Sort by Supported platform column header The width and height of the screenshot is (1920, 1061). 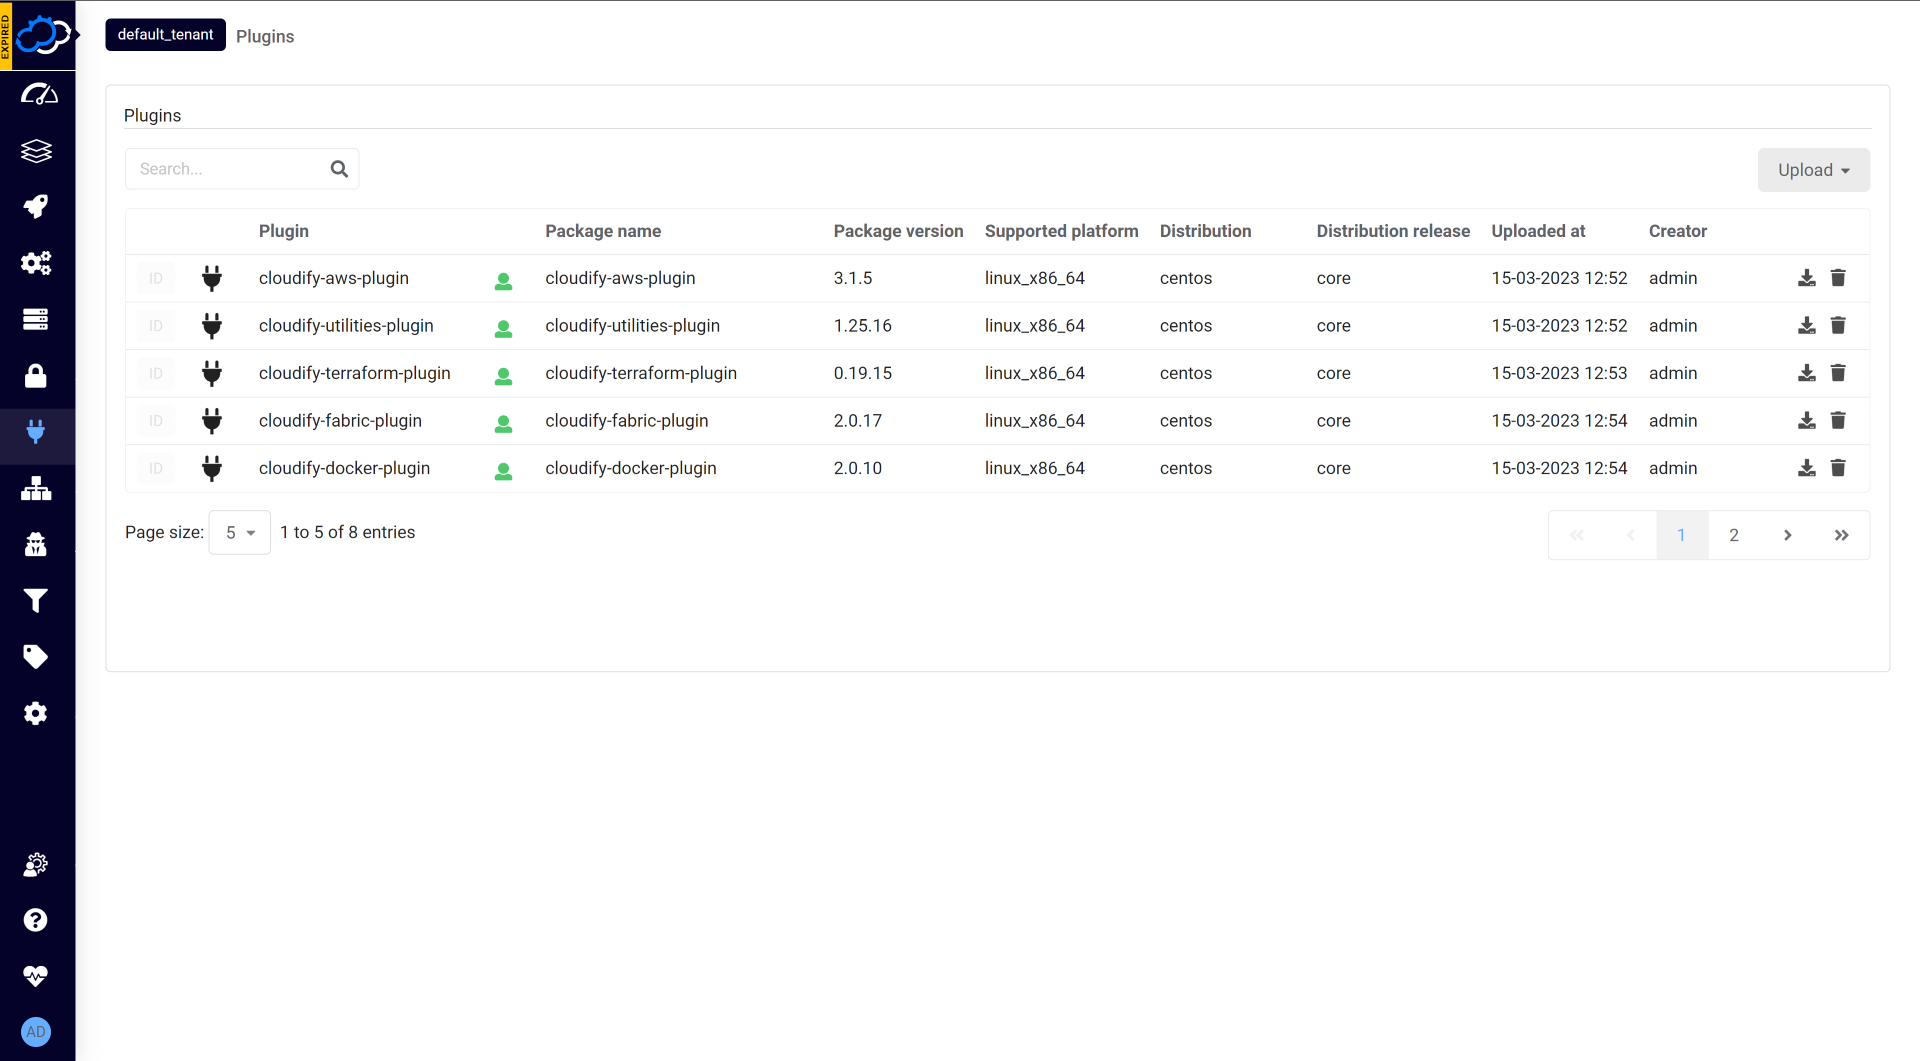1061,231
